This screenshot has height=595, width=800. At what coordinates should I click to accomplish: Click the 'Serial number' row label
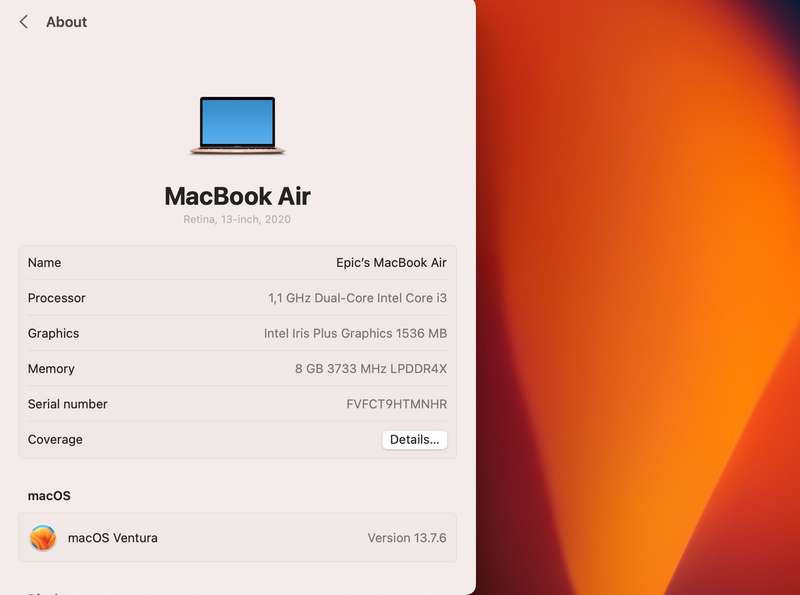67,404
